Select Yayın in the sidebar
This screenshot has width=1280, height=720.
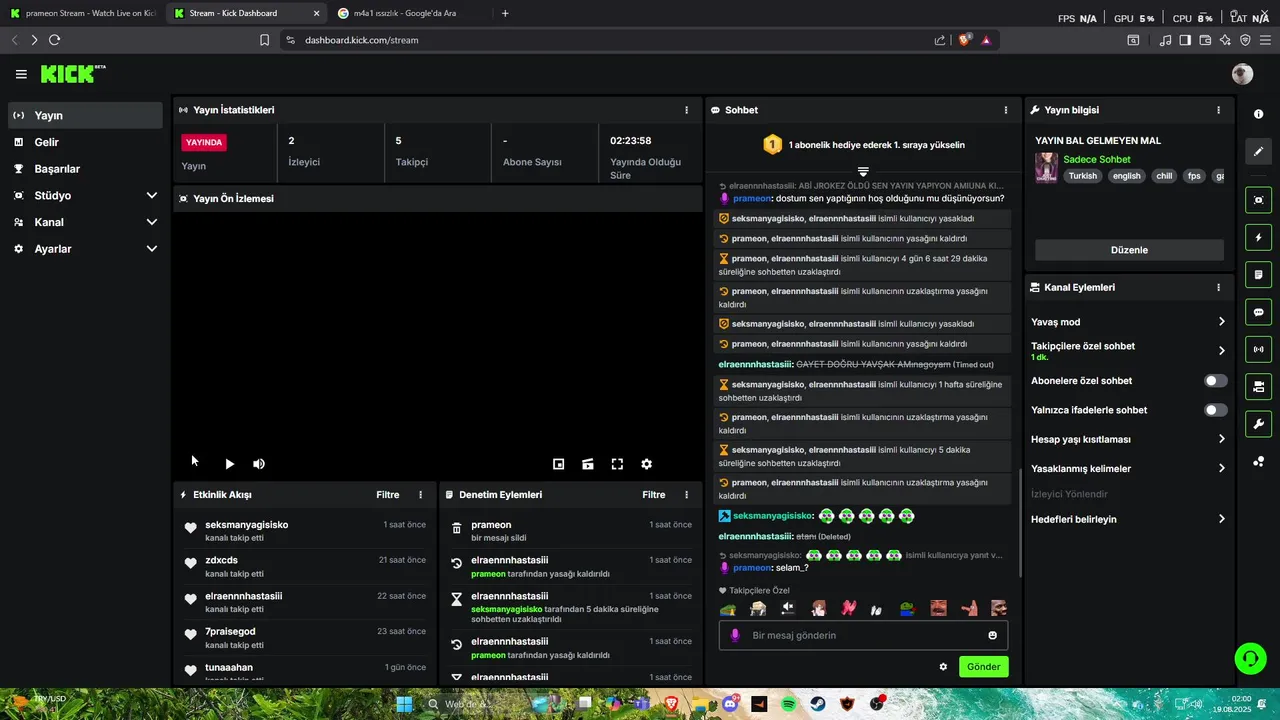[85, 116]
